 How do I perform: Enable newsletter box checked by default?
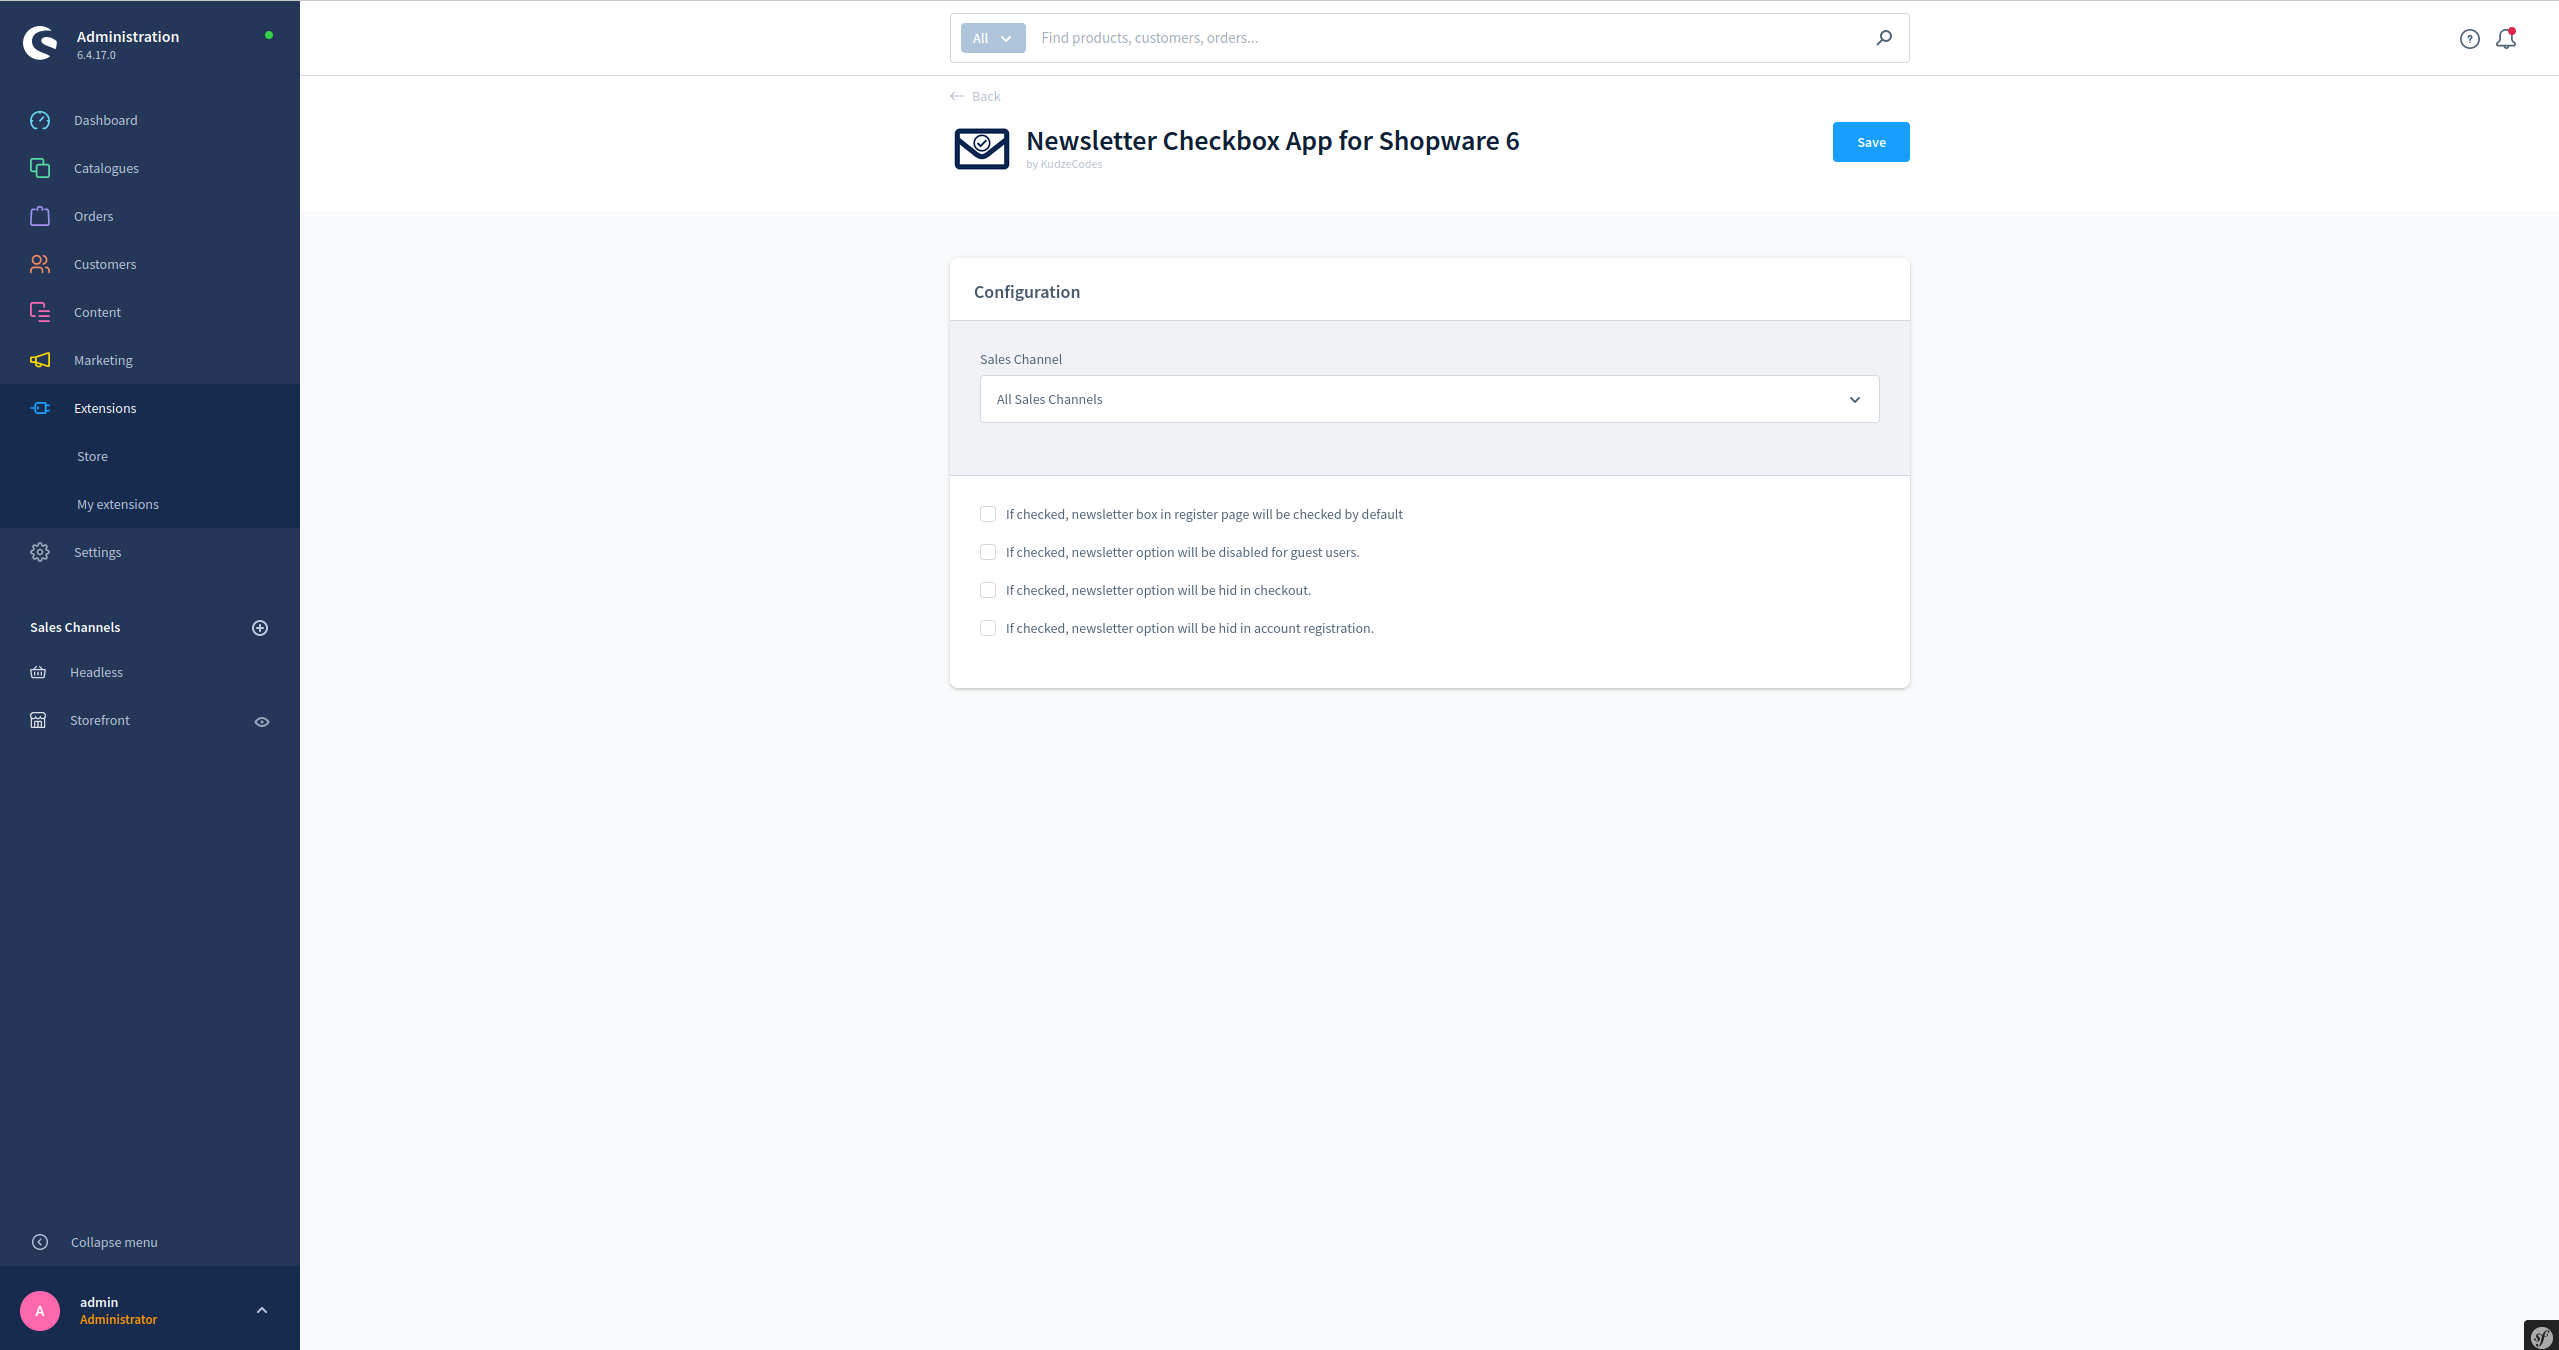tap(987, 514)
